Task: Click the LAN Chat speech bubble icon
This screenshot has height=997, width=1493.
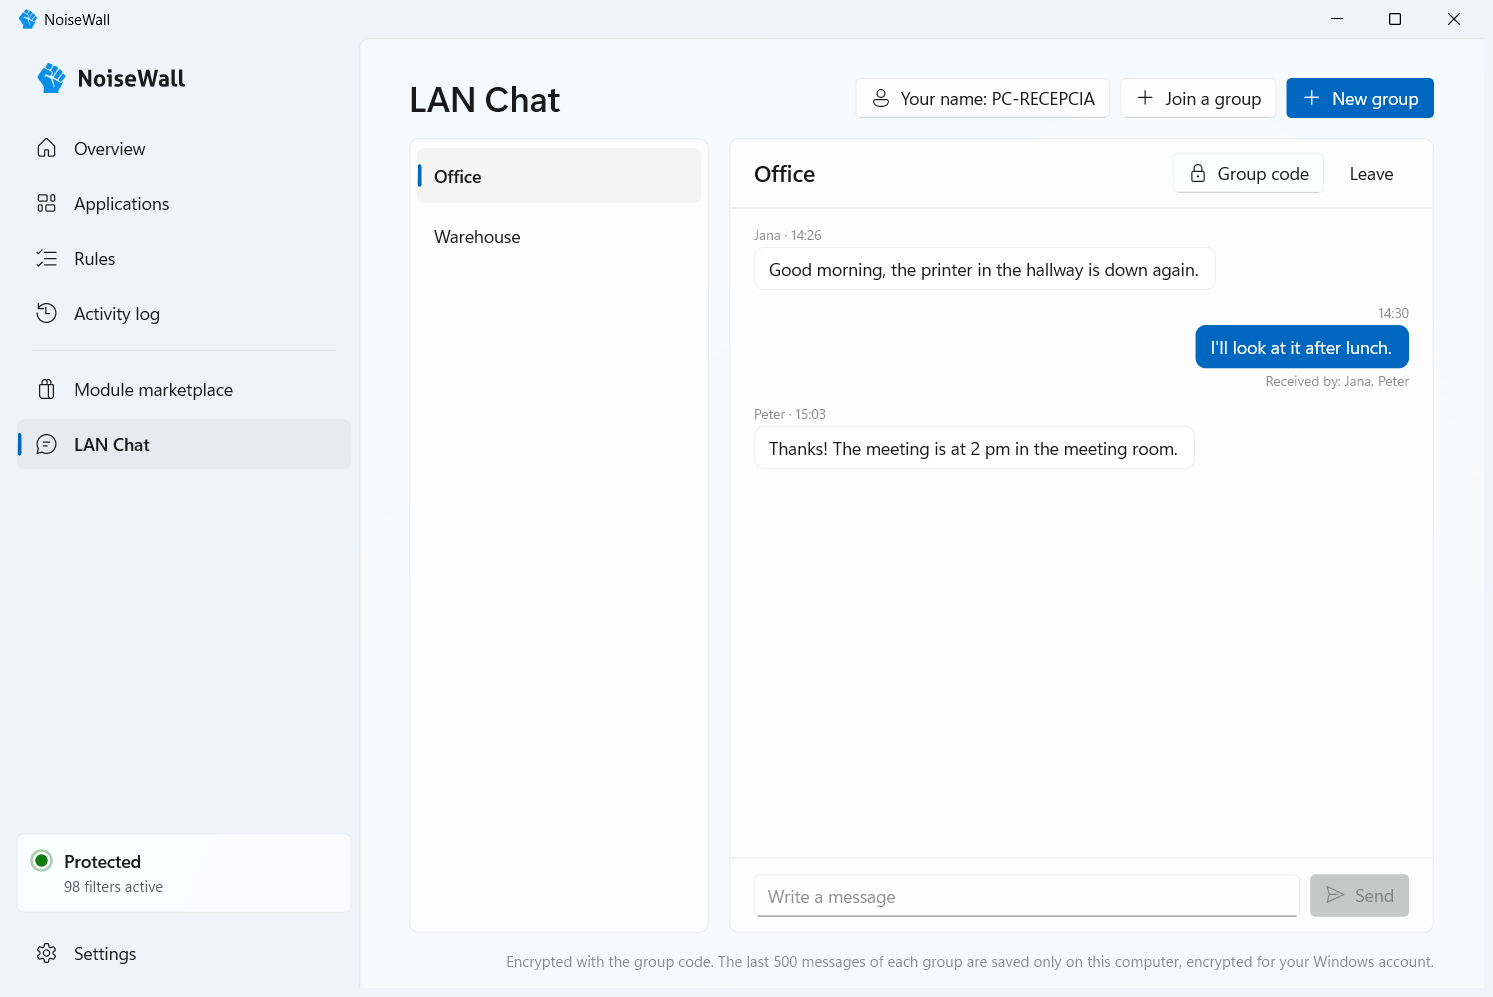Action: [46, 444]
